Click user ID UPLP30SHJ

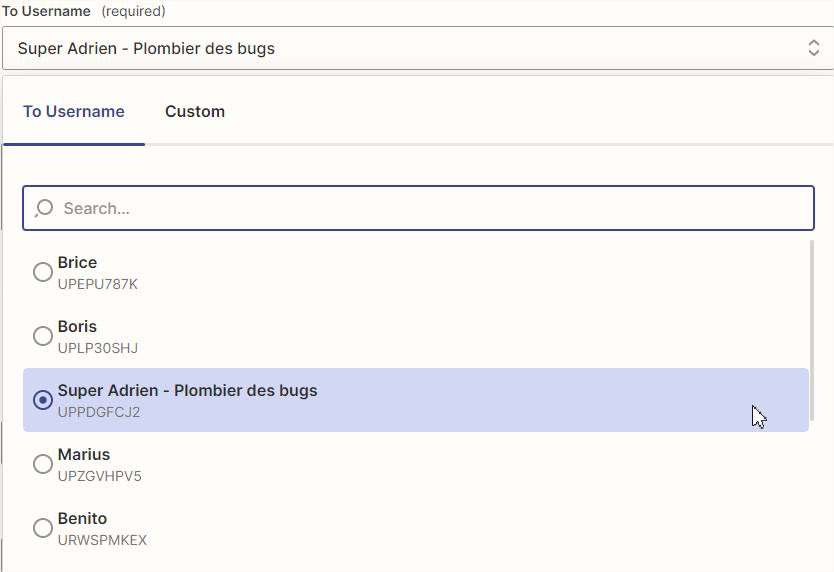tap(98, 348)
